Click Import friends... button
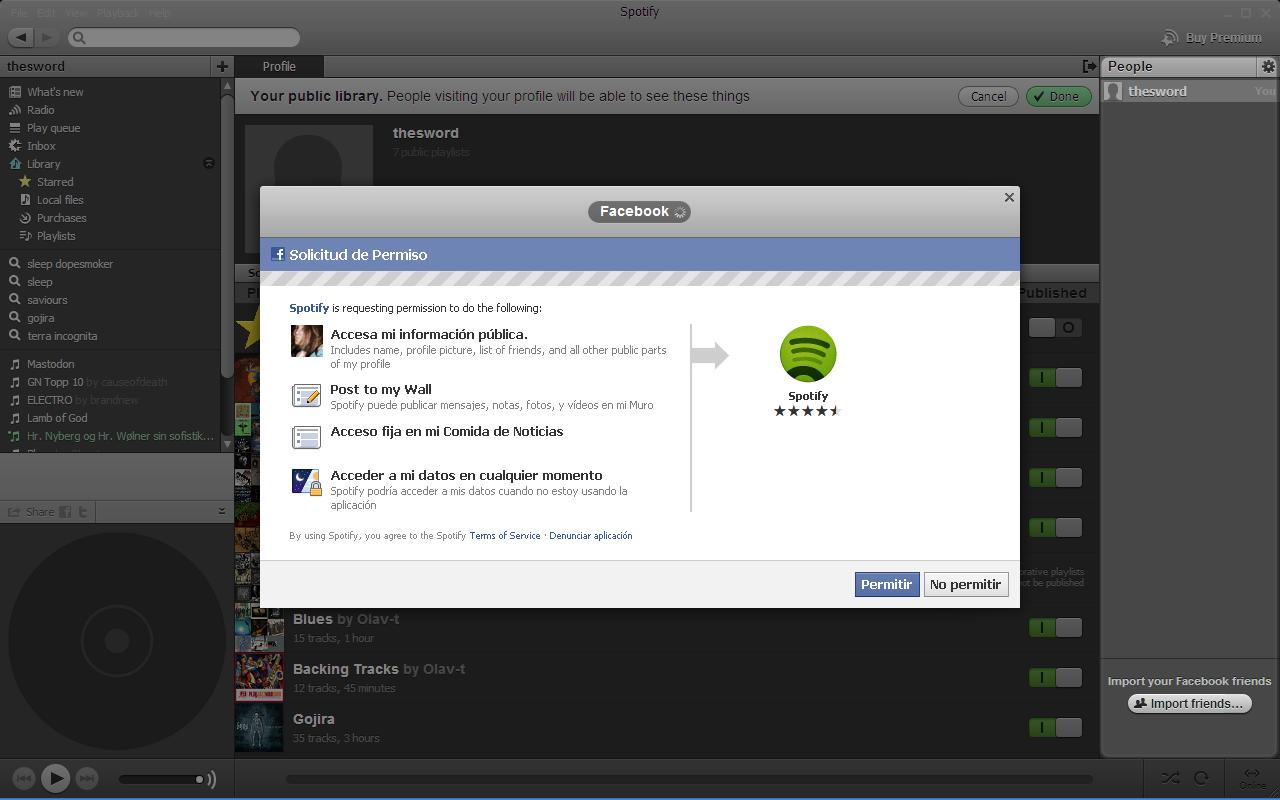 (1189, 703)
